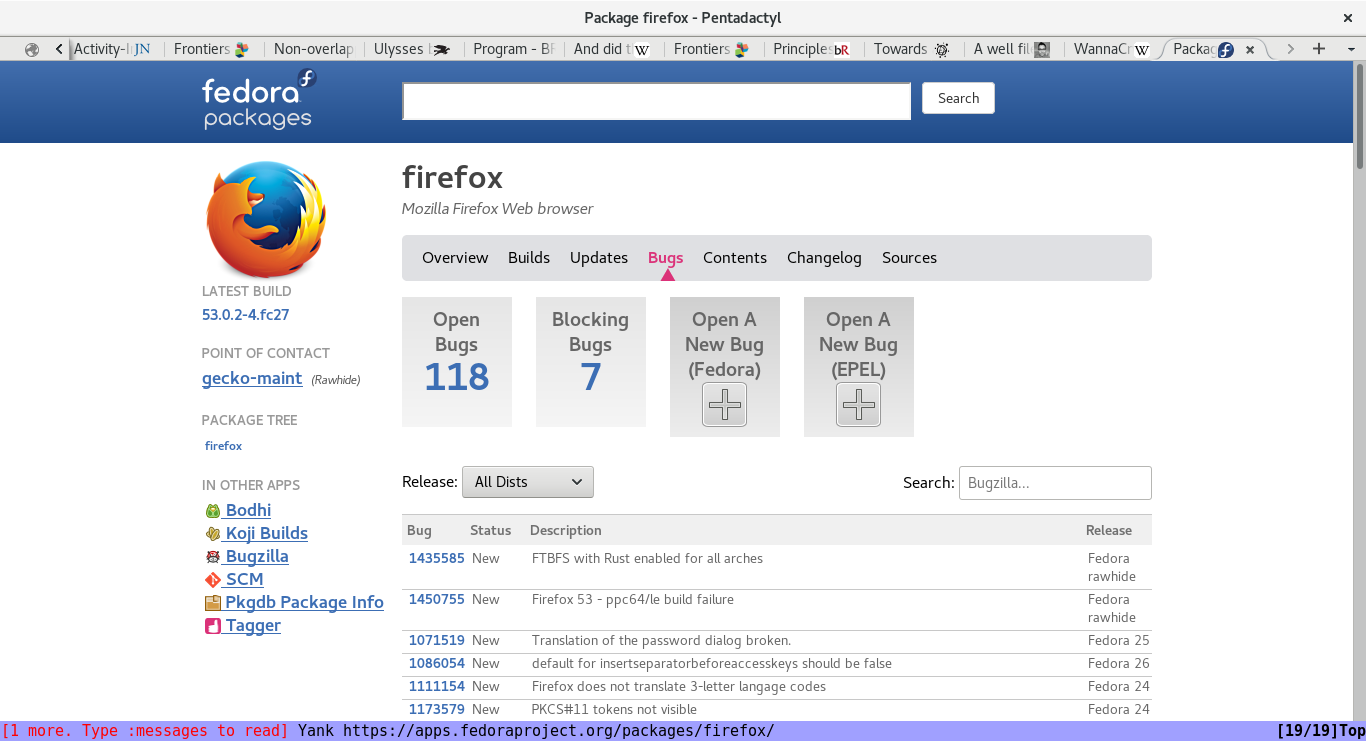Open the Changelog tab

point(824,258)
